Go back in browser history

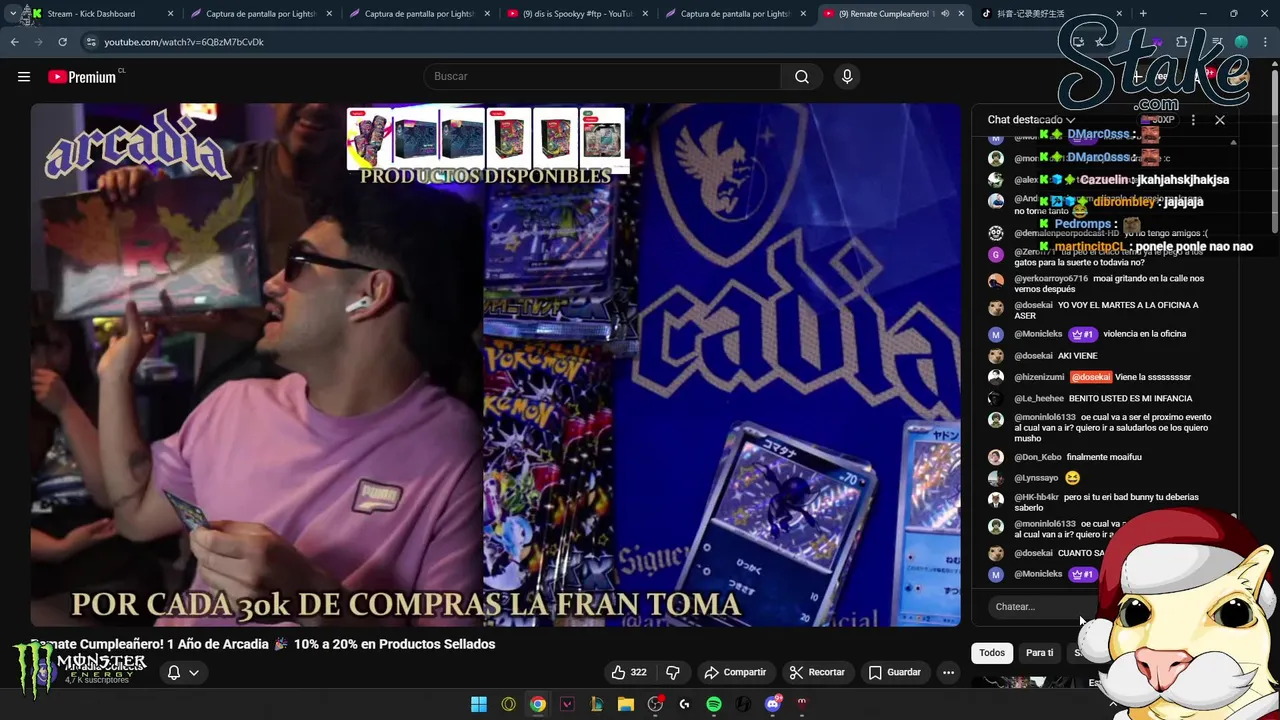tap(14, 42)
